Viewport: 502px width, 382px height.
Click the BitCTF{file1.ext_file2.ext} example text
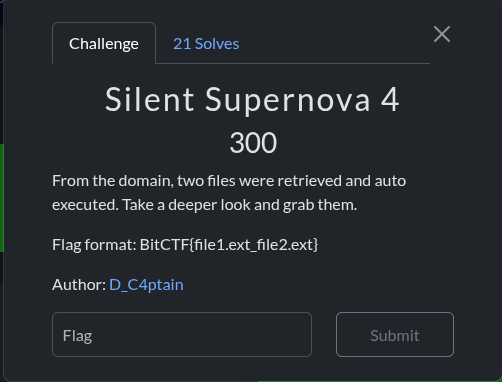click(x=229, y=245)
